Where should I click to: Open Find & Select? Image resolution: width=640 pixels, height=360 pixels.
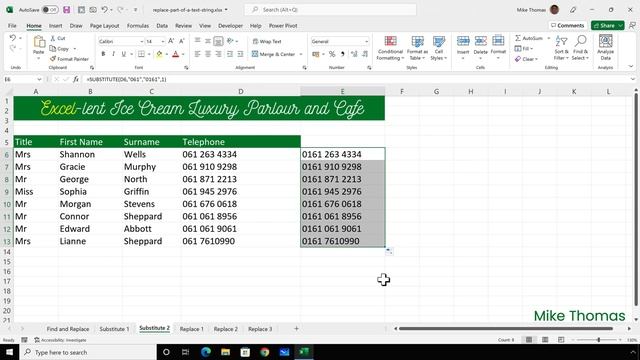tap(580, 48)
